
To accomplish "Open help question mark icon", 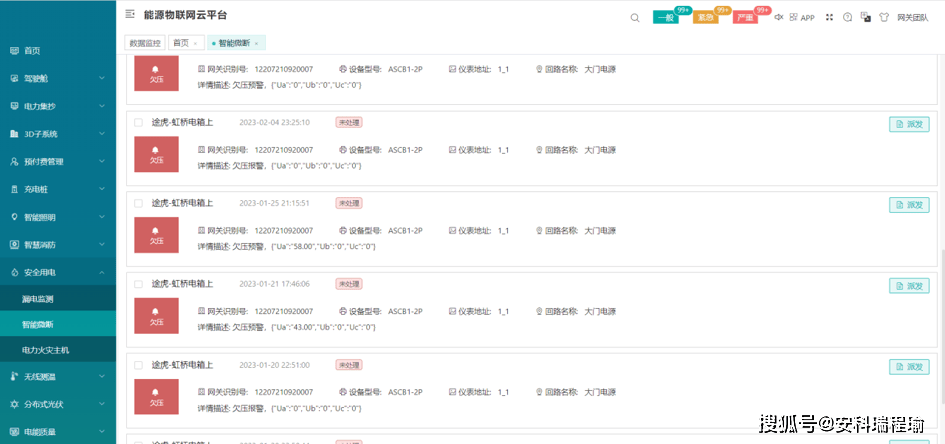I will click(847, 17).
